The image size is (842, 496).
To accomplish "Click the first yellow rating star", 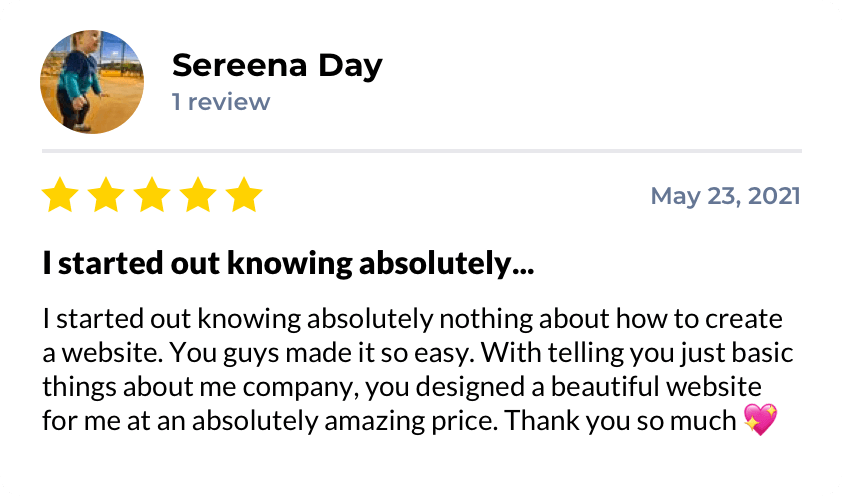I will coord(60,196).
